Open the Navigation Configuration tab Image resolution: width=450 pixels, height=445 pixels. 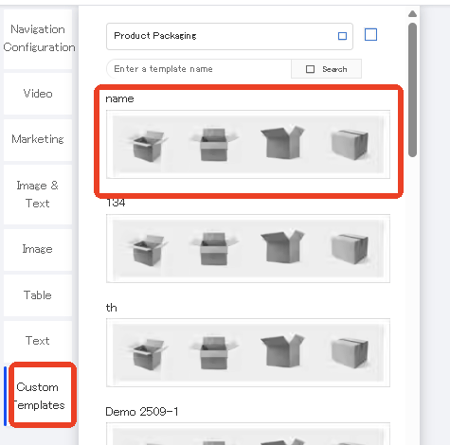38,39
